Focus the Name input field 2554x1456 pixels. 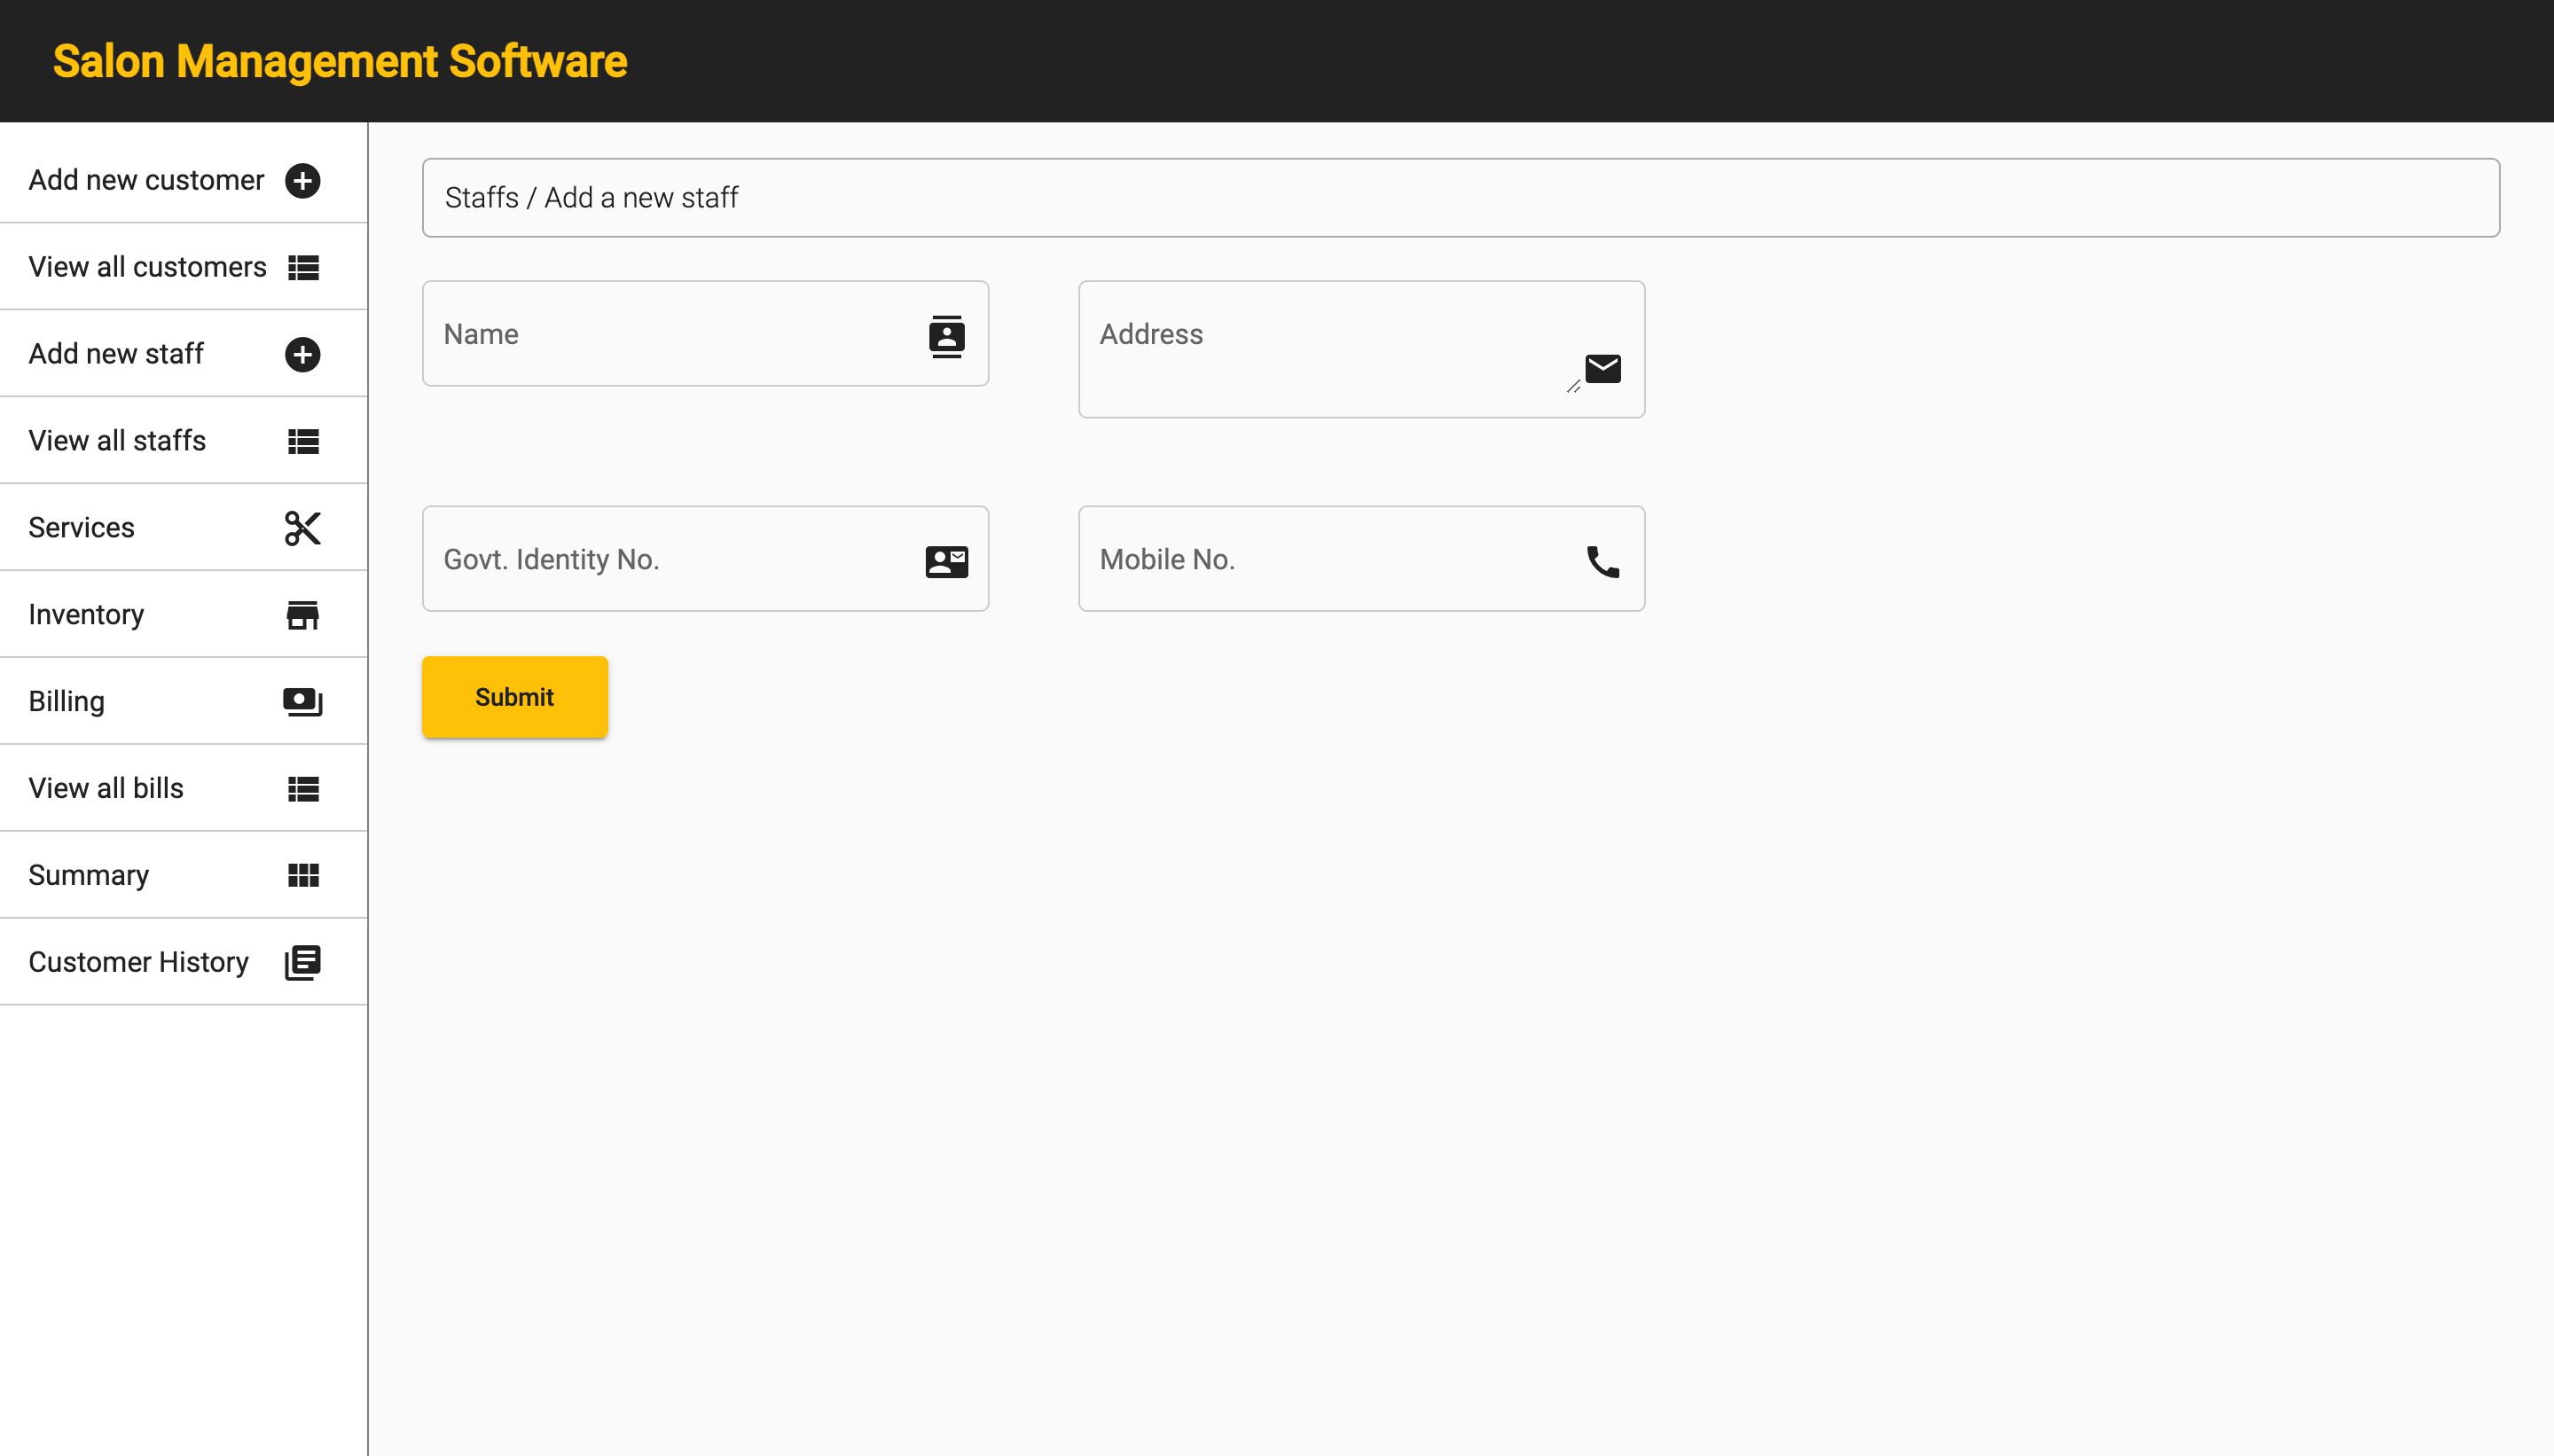point(670,334)
